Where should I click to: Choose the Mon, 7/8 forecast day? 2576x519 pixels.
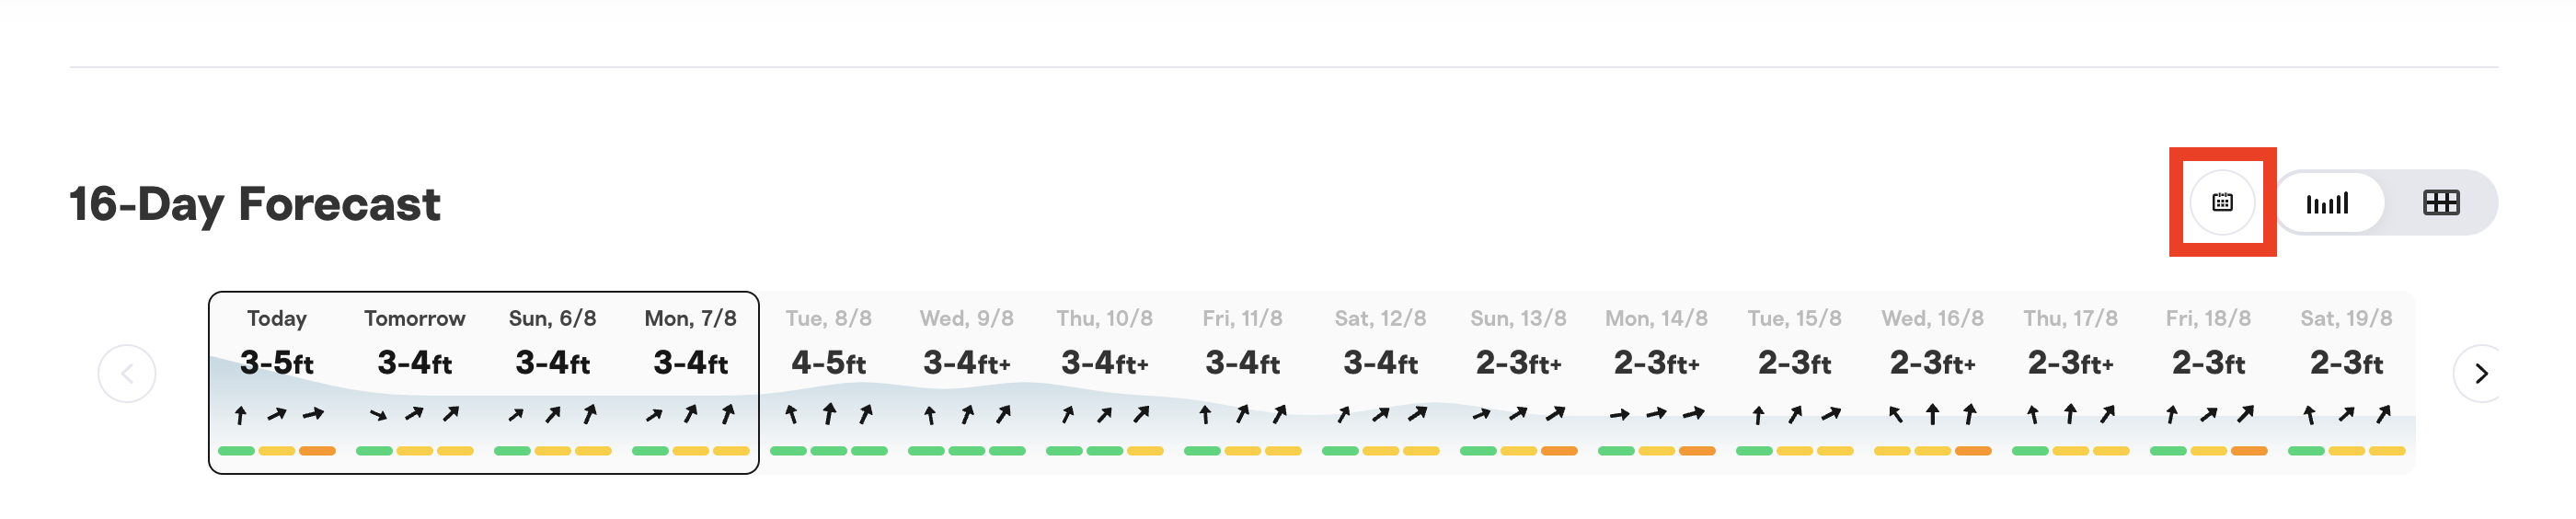click(691, 383)
